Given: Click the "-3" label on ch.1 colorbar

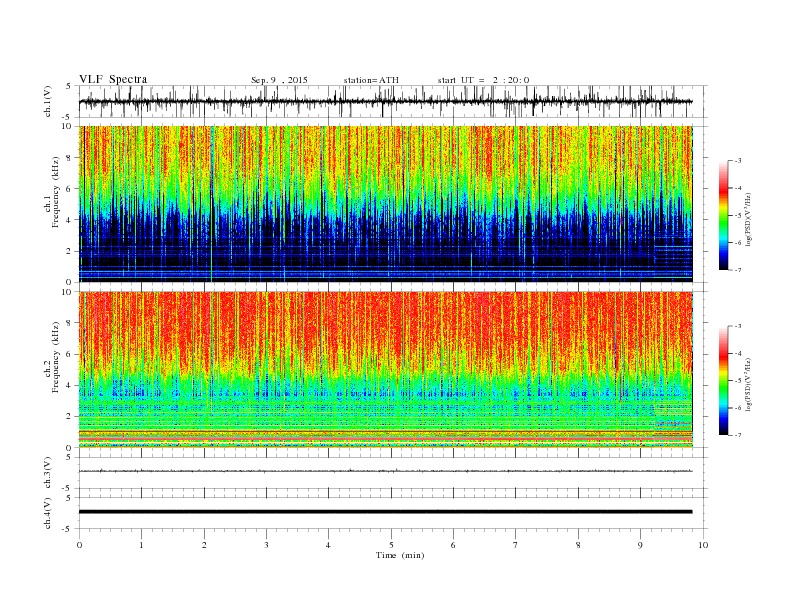Looking at the screenshot, I should [737, 161].
